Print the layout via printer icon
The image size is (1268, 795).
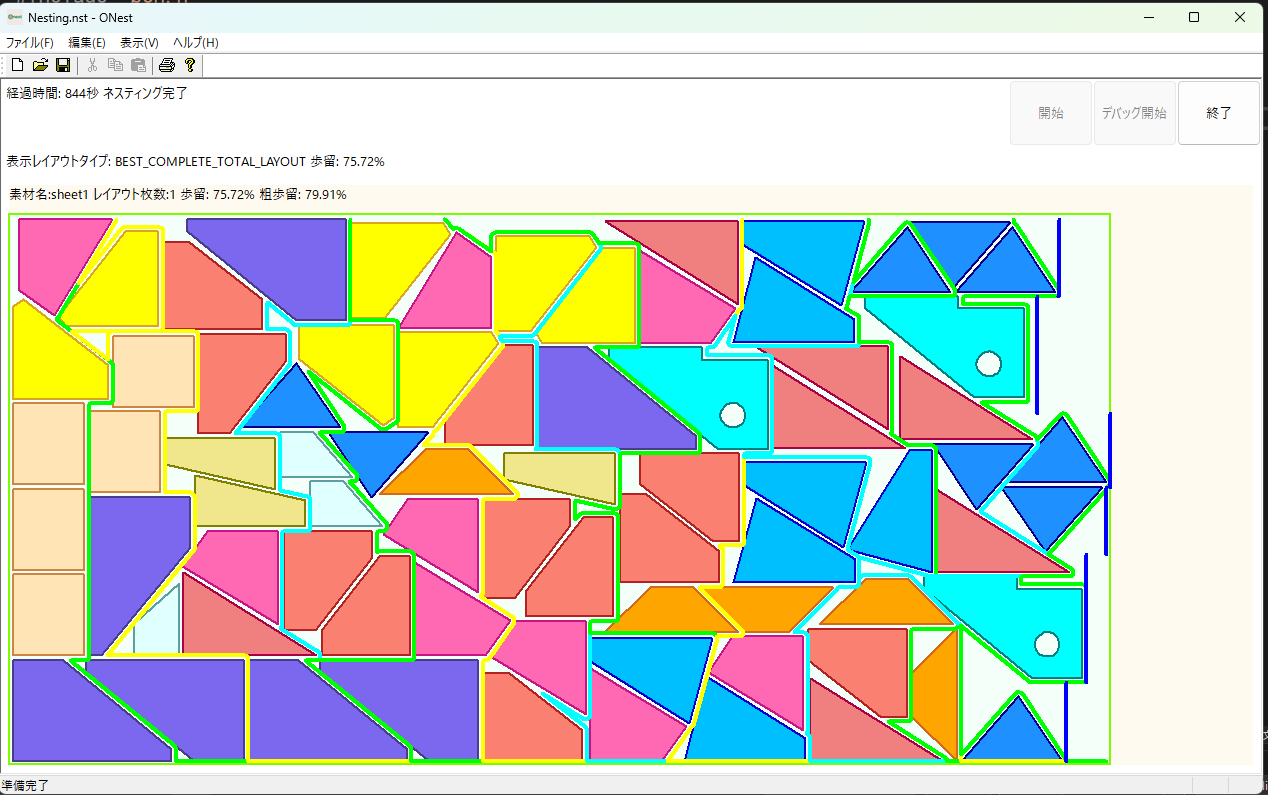pyautogui.click(x=167, y=66)
